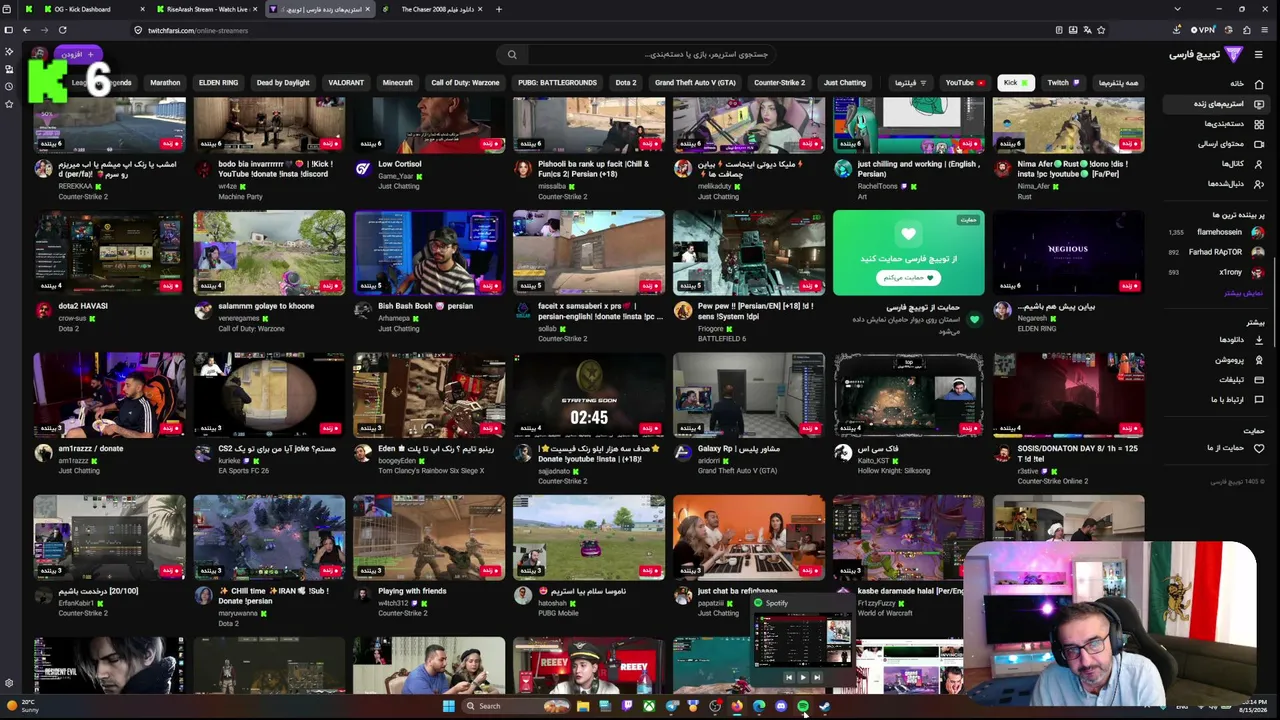Click the Spotify icon in the taskbar
Viewport: 1280px width, 720px height.
(803, 706)
